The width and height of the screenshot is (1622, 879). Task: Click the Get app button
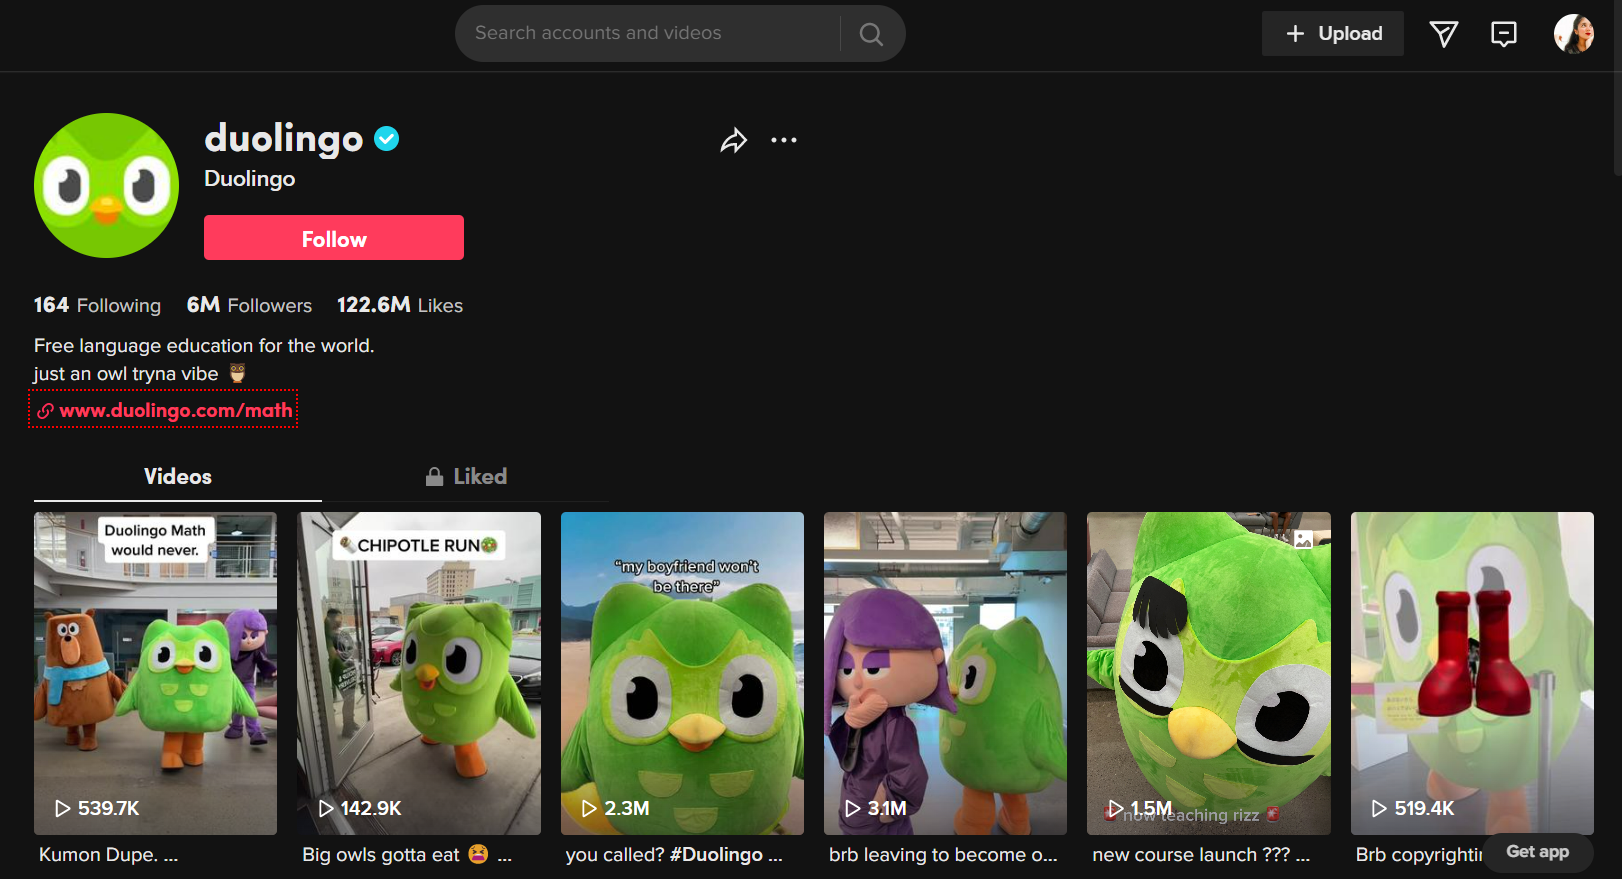tap(1538, 852)
